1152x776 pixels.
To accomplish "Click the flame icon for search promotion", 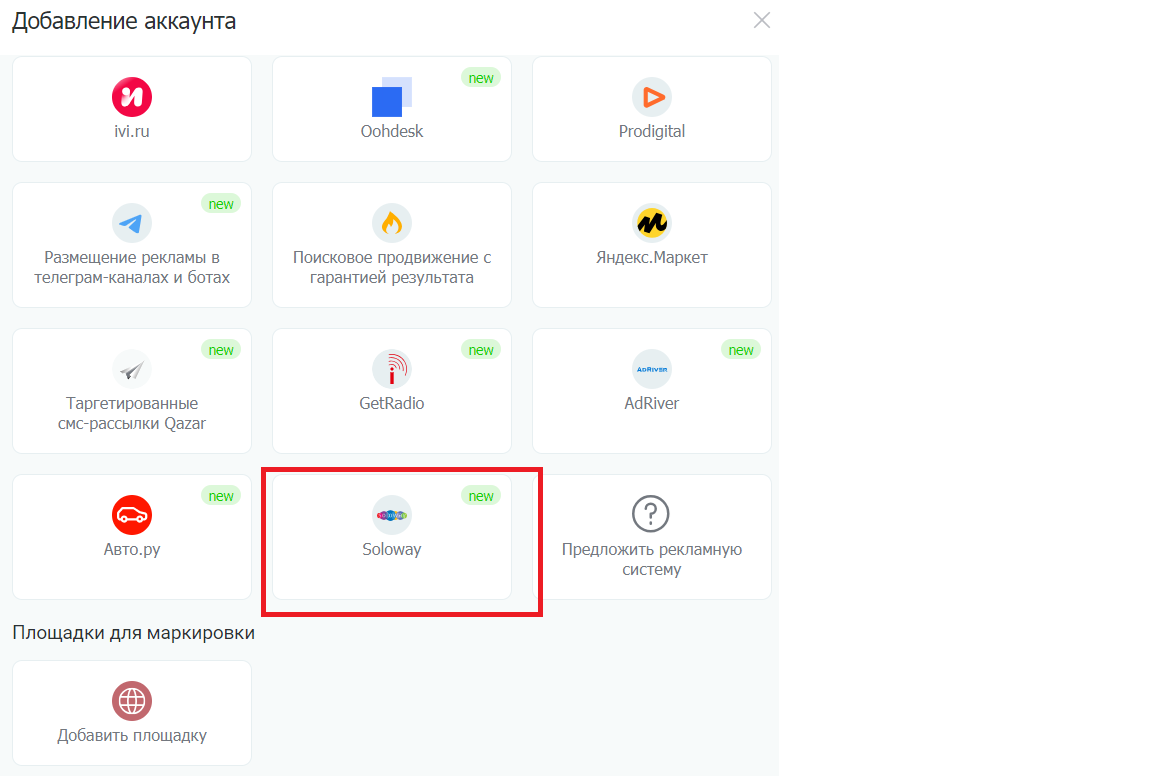I will pyautogui.click(x=392, y=223).
